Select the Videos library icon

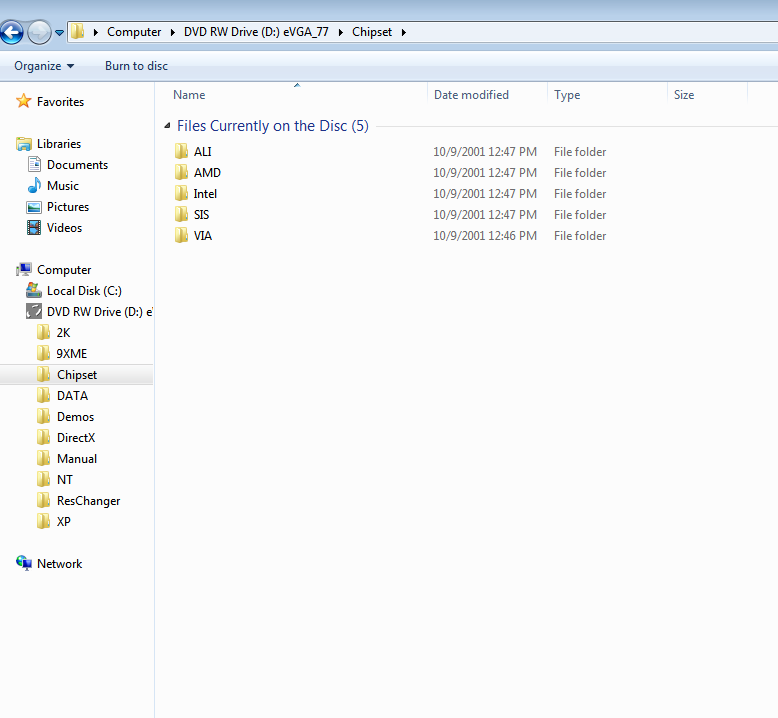point(34,228)
